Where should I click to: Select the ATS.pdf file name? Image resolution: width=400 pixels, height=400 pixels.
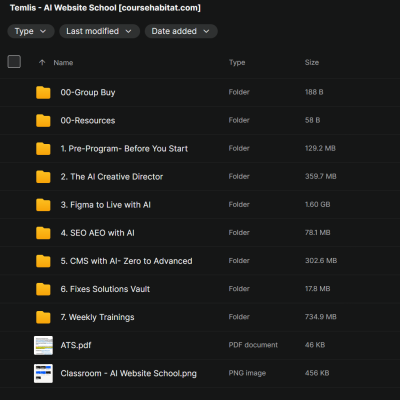pos(76,345)
